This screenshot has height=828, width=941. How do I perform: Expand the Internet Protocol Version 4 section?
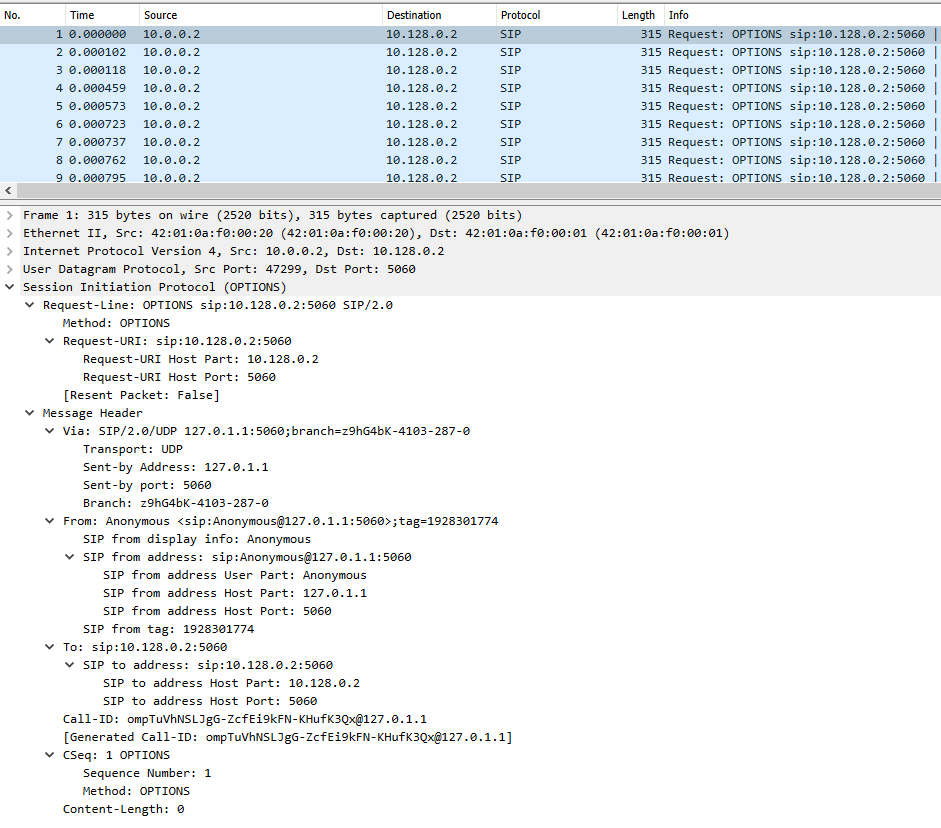[10, 251]
